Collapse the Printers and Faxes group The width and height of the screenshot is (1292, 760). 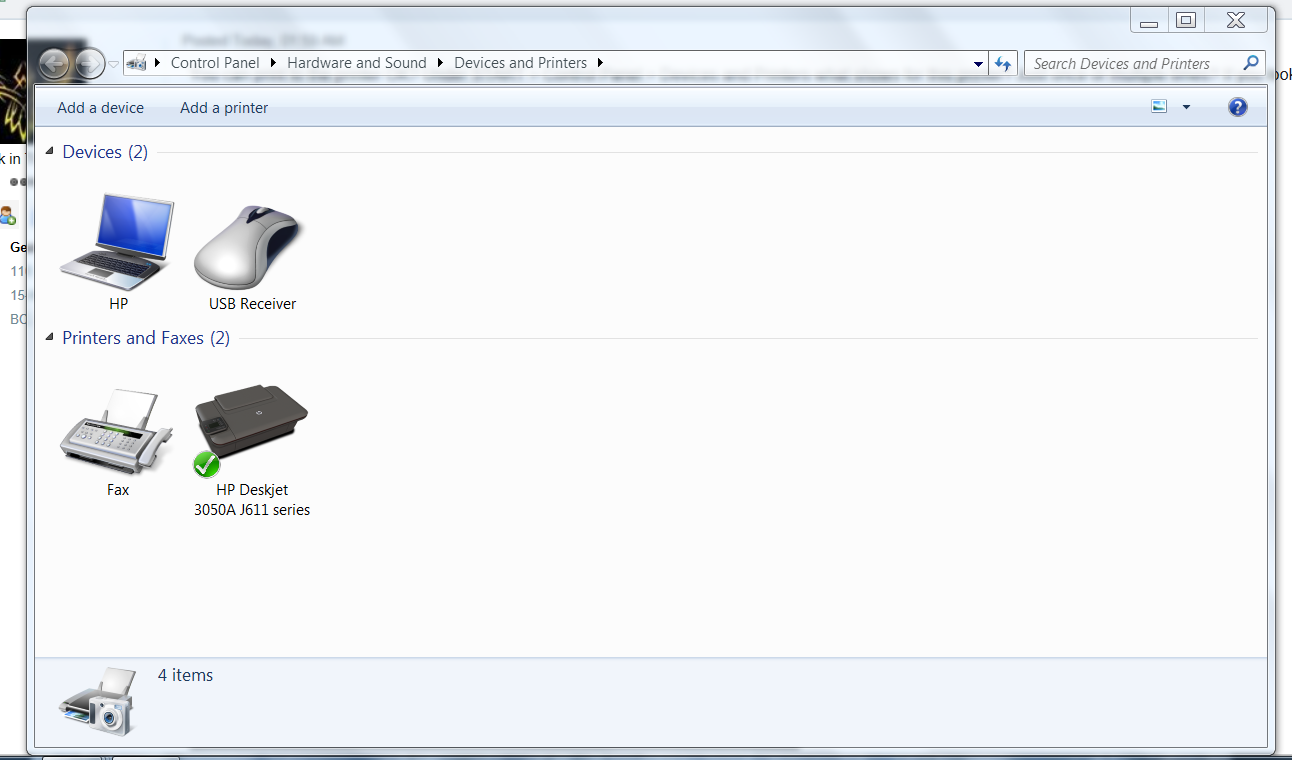49,338
